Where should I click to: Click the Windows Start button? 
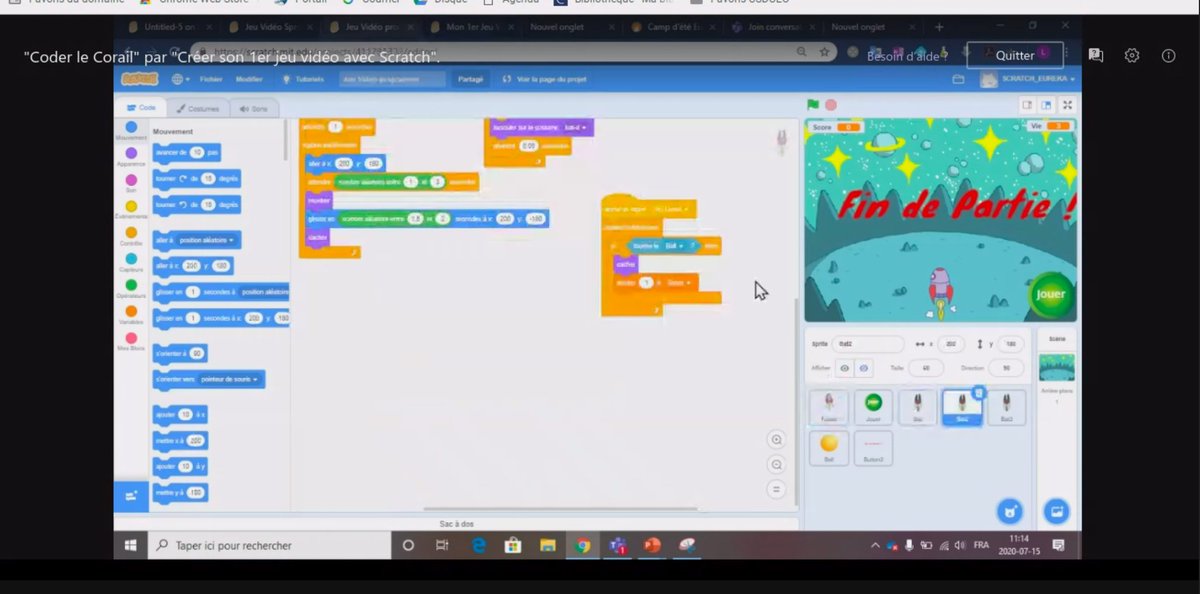tap(130, 545)
